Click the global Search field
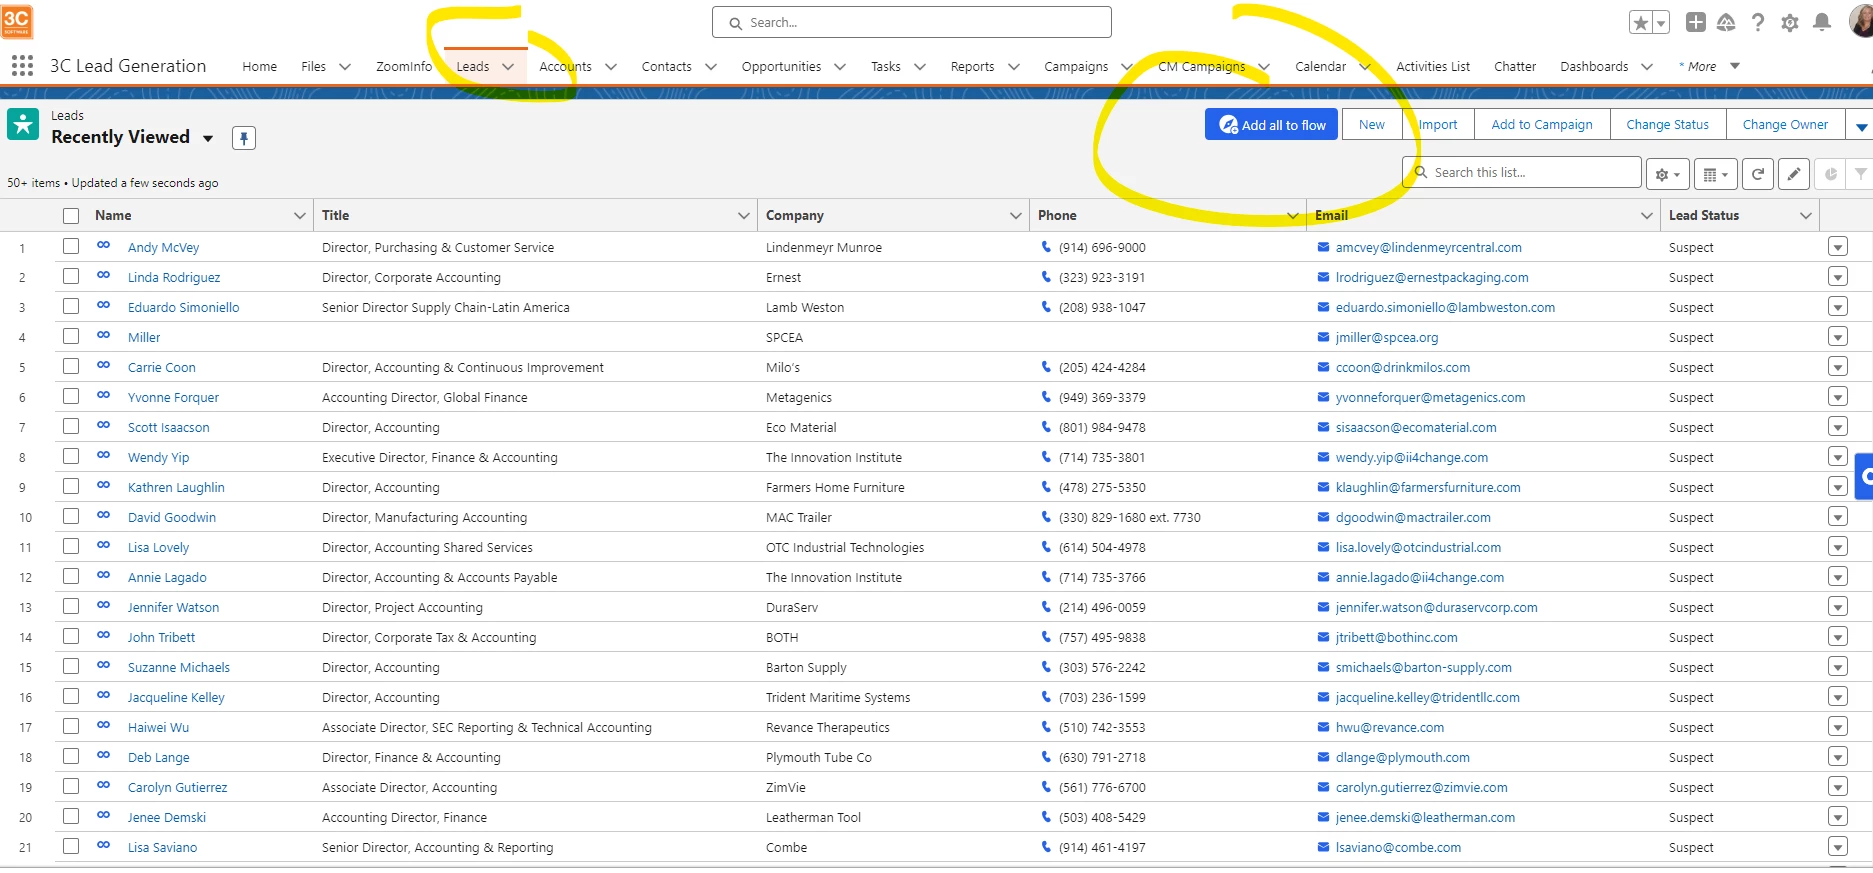Viewport: 1873px width, 873px height. [911, 22]
